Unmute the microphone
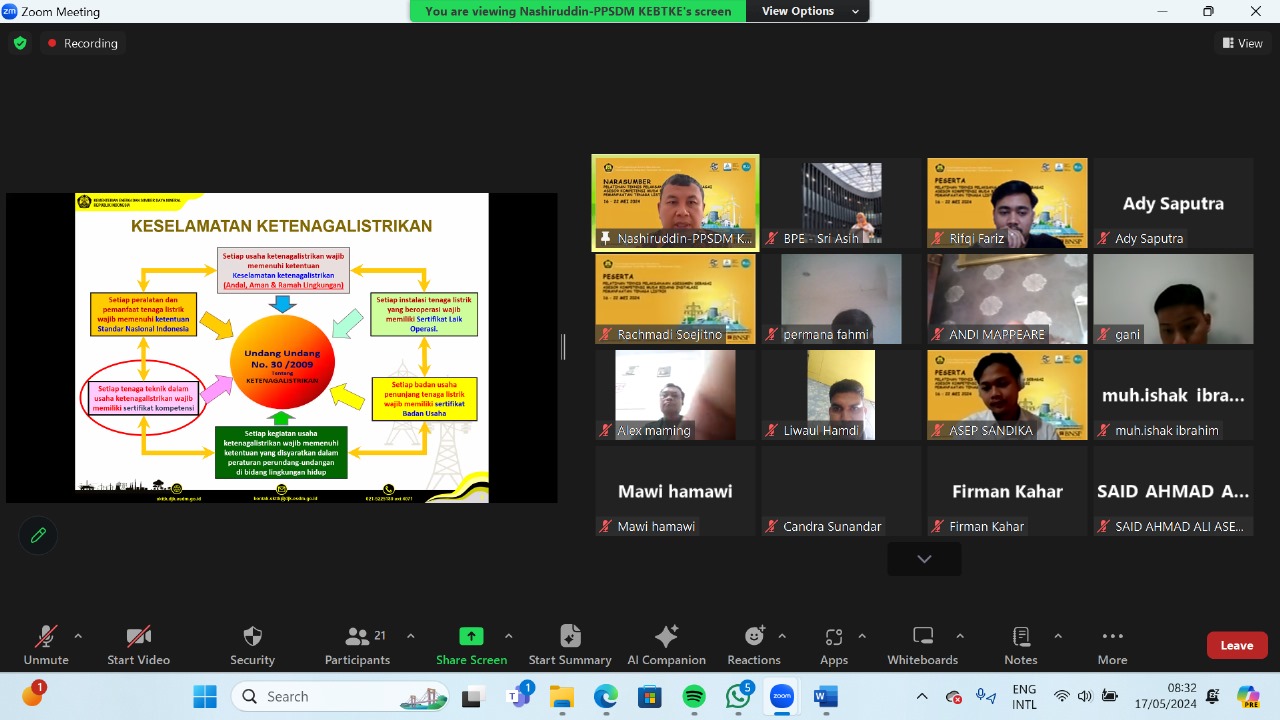This screenshot has width=1280, height=720. click(46, 637)
